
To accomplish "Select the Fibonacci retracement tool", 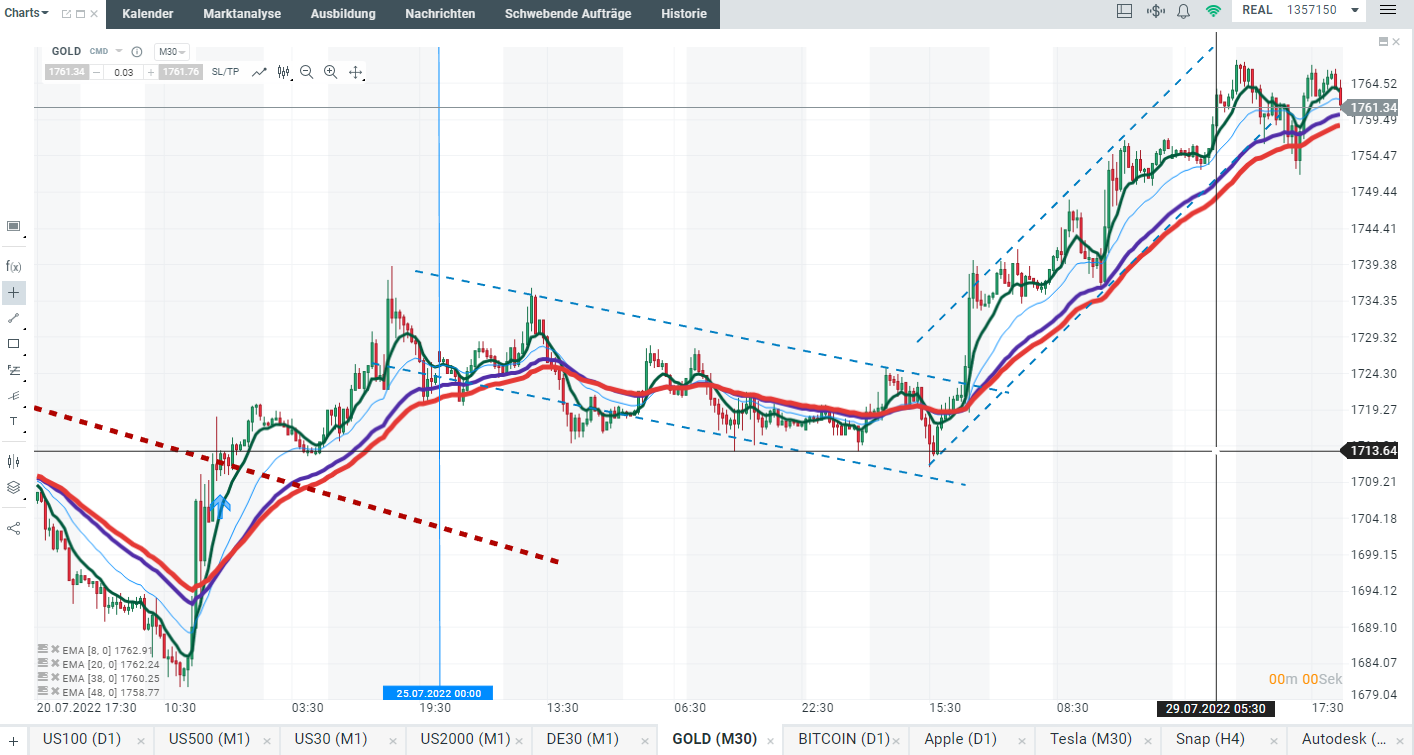I will [x=14, y=370].
